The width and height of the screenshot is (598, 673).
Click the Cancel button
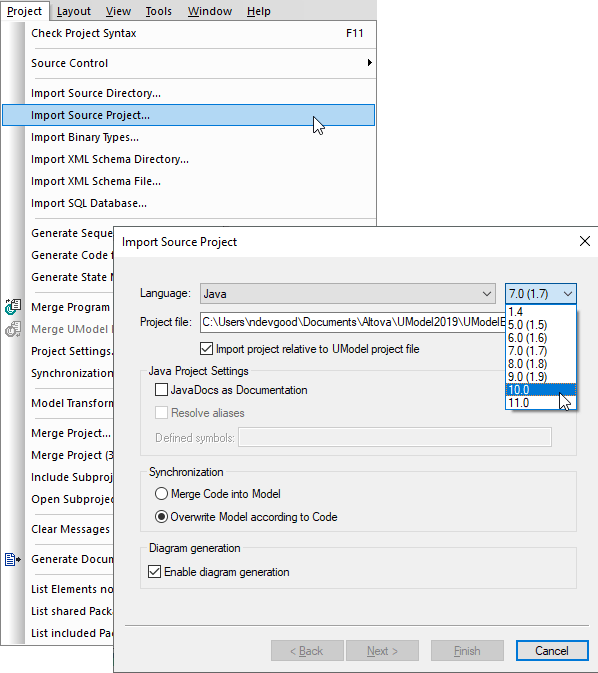click(552, 651)
